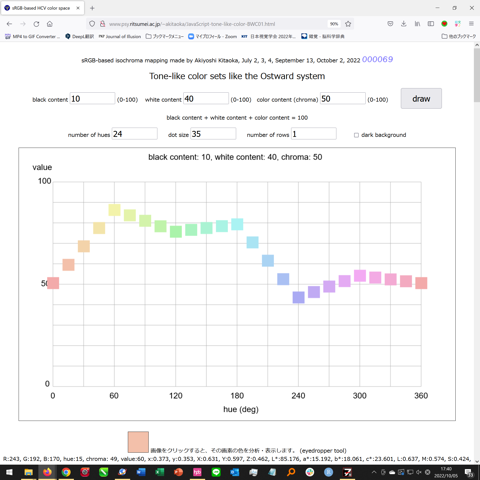Open the Zoom profile bookmark

pyautogui.click(x=212, y=36)
